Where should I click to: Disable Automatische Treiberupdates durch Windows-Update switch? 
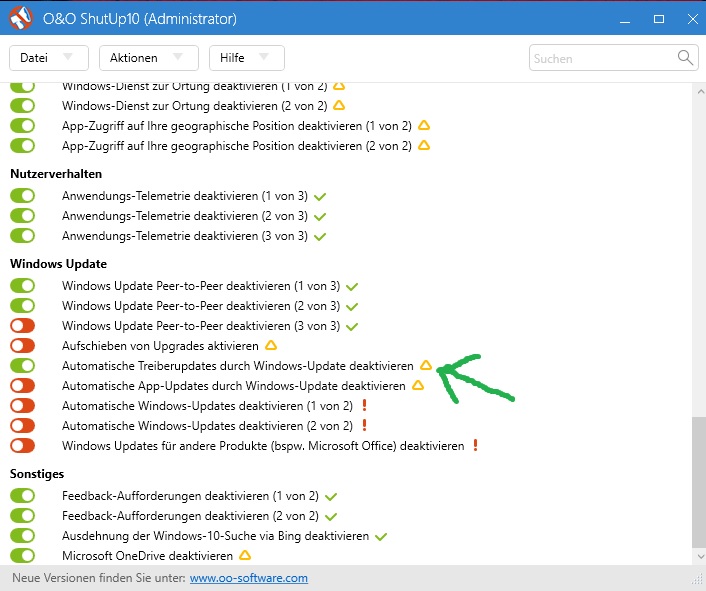[23, 365]
